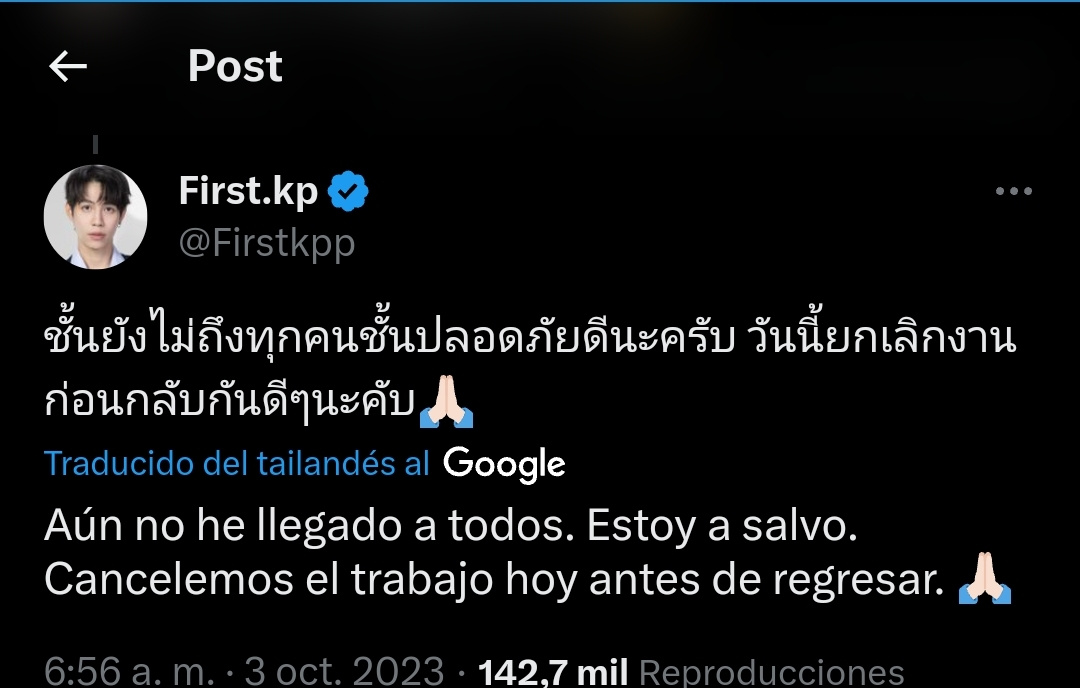Click the praying hands emoji after 'regresar.'
This screenshot has height=688, width=1080.
tap(984, 581)
